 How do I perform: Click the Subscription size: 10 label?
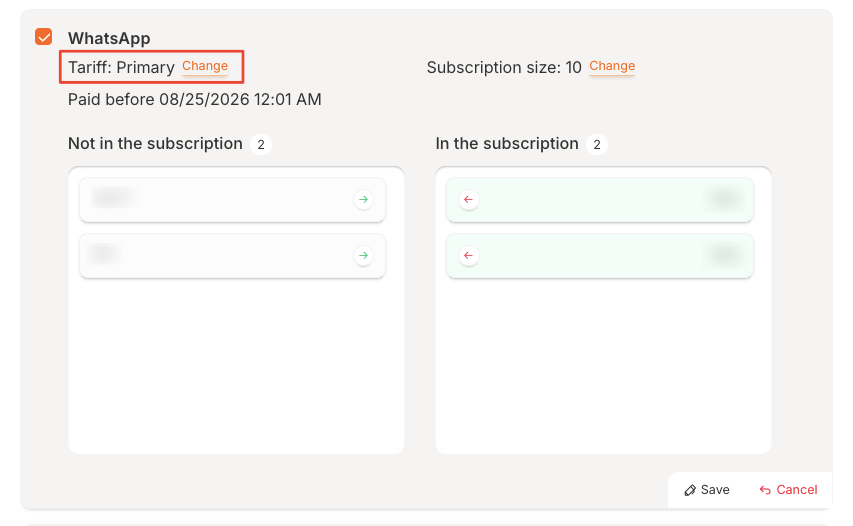click(503, 67)
